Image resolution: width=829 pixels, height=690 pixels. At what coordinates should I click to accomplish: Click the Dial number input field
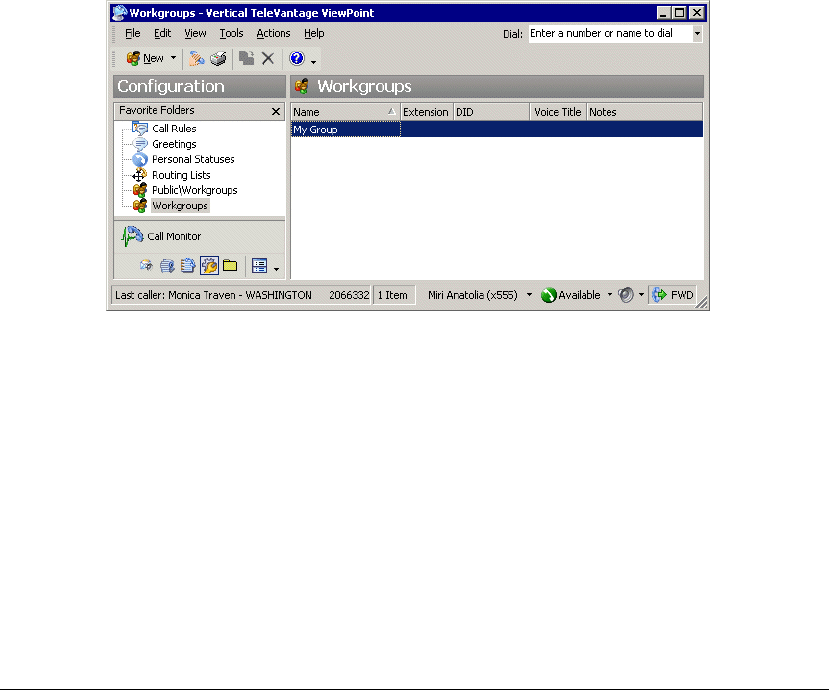click(x=610, y=33)
